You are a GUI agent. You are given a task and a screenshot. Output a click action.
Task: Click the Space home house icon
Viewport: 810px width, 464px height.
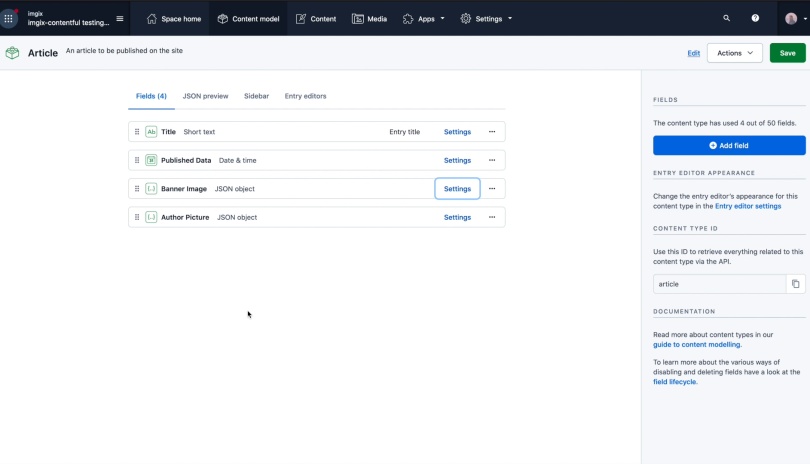pyautogui.click(x=151, y=19)
